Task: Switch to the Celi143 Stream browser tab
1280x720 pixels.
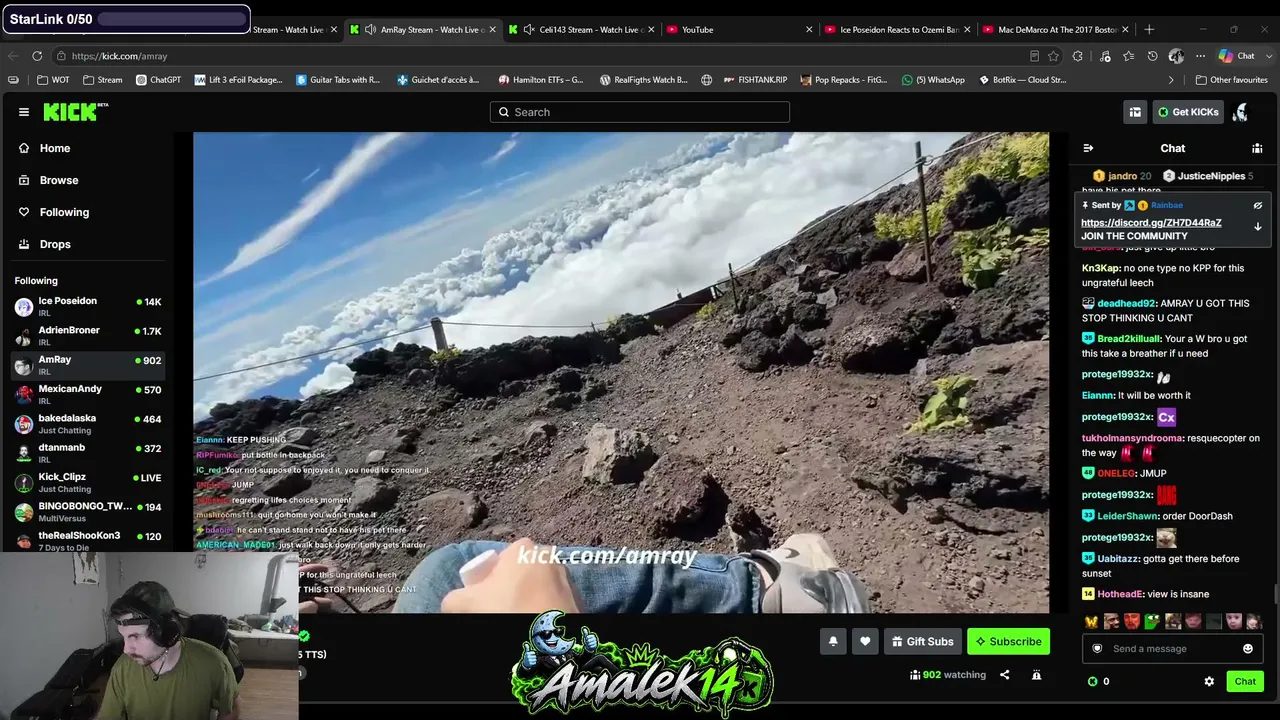Action: click(582, 30)
